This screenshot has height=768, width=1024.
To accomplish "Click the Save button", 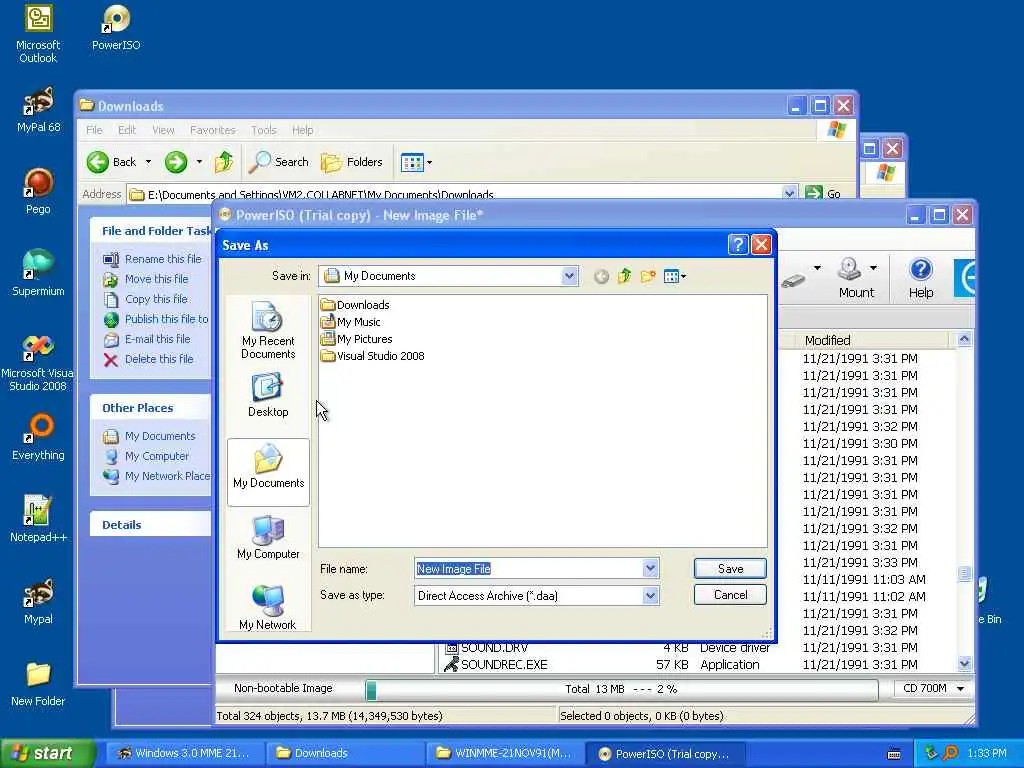I will click(730, 569).
